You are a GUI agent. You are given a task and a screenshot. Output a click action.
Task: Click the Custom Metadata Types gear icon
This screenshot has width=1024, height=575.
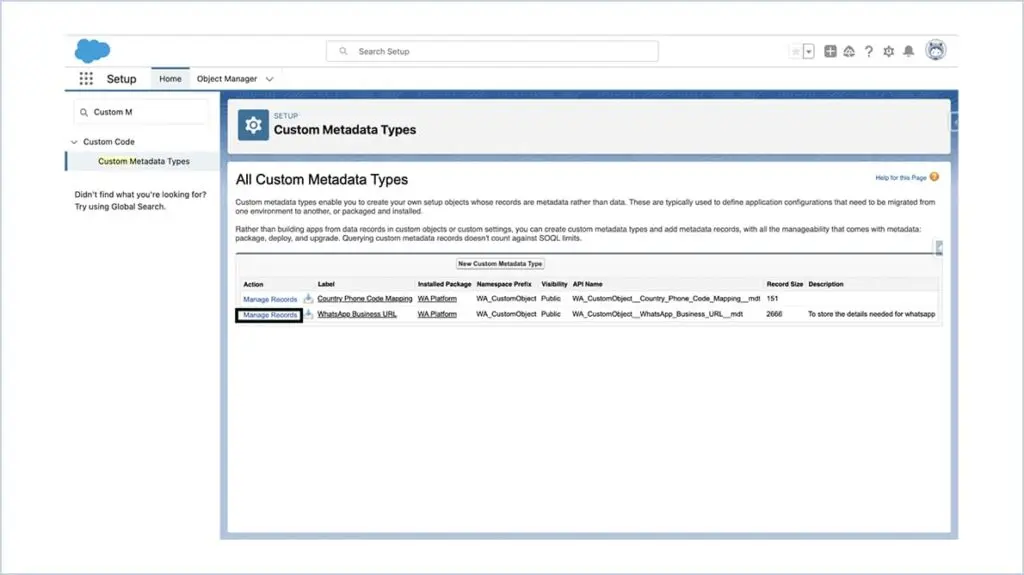click(x=253, y=125)
